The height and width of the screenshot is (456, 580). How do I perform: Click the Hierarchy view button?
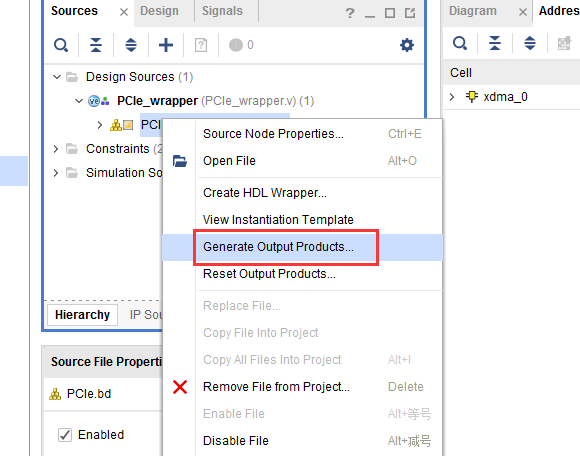pyautogui.click(x=82, y=315)
